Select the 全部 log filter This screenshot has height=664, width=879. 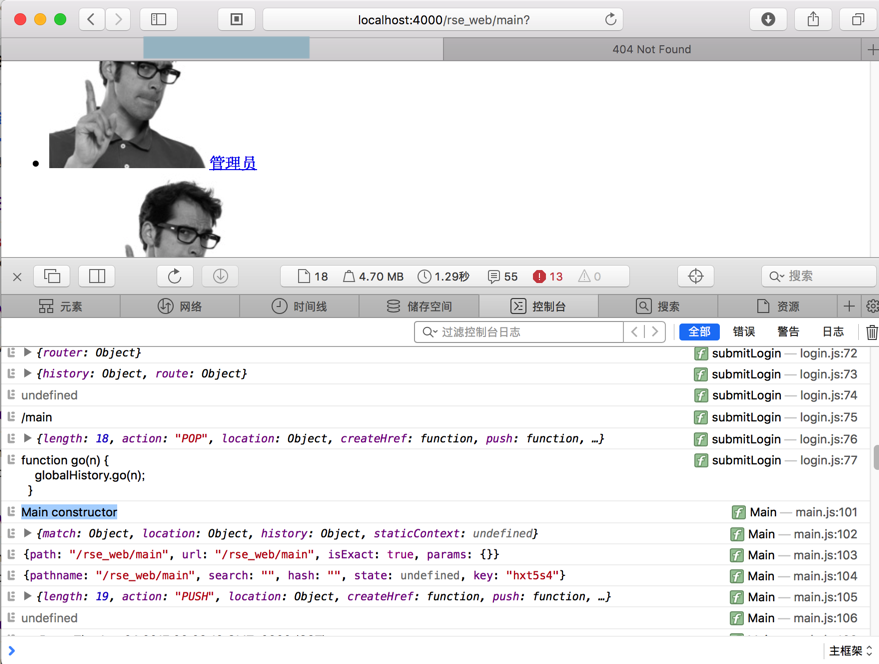tap(699, 331)
